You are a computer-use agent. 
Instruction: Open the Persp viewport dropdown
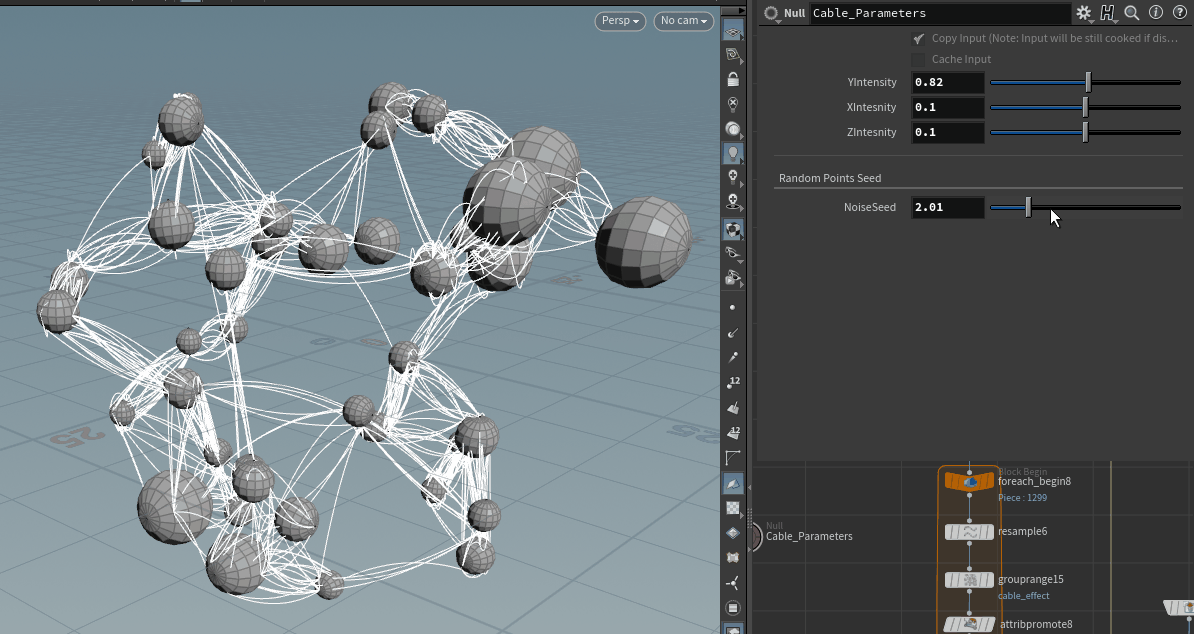(620, 21)
